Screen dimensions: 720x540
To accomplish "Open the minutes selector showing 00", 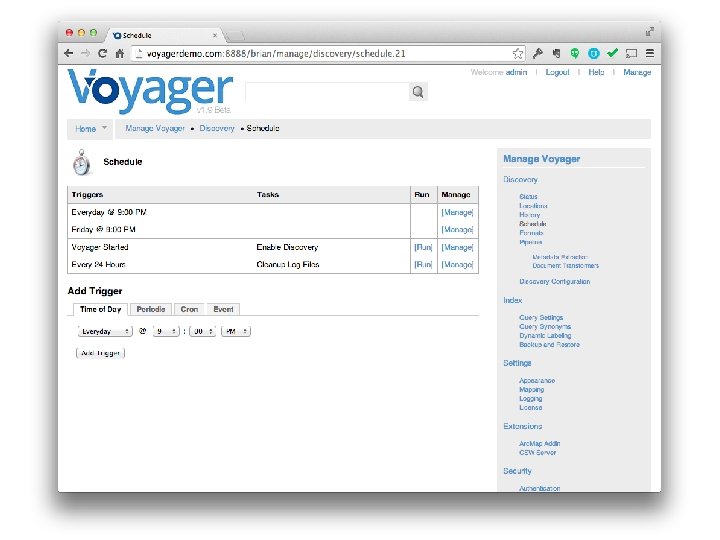I will [202, 331].
